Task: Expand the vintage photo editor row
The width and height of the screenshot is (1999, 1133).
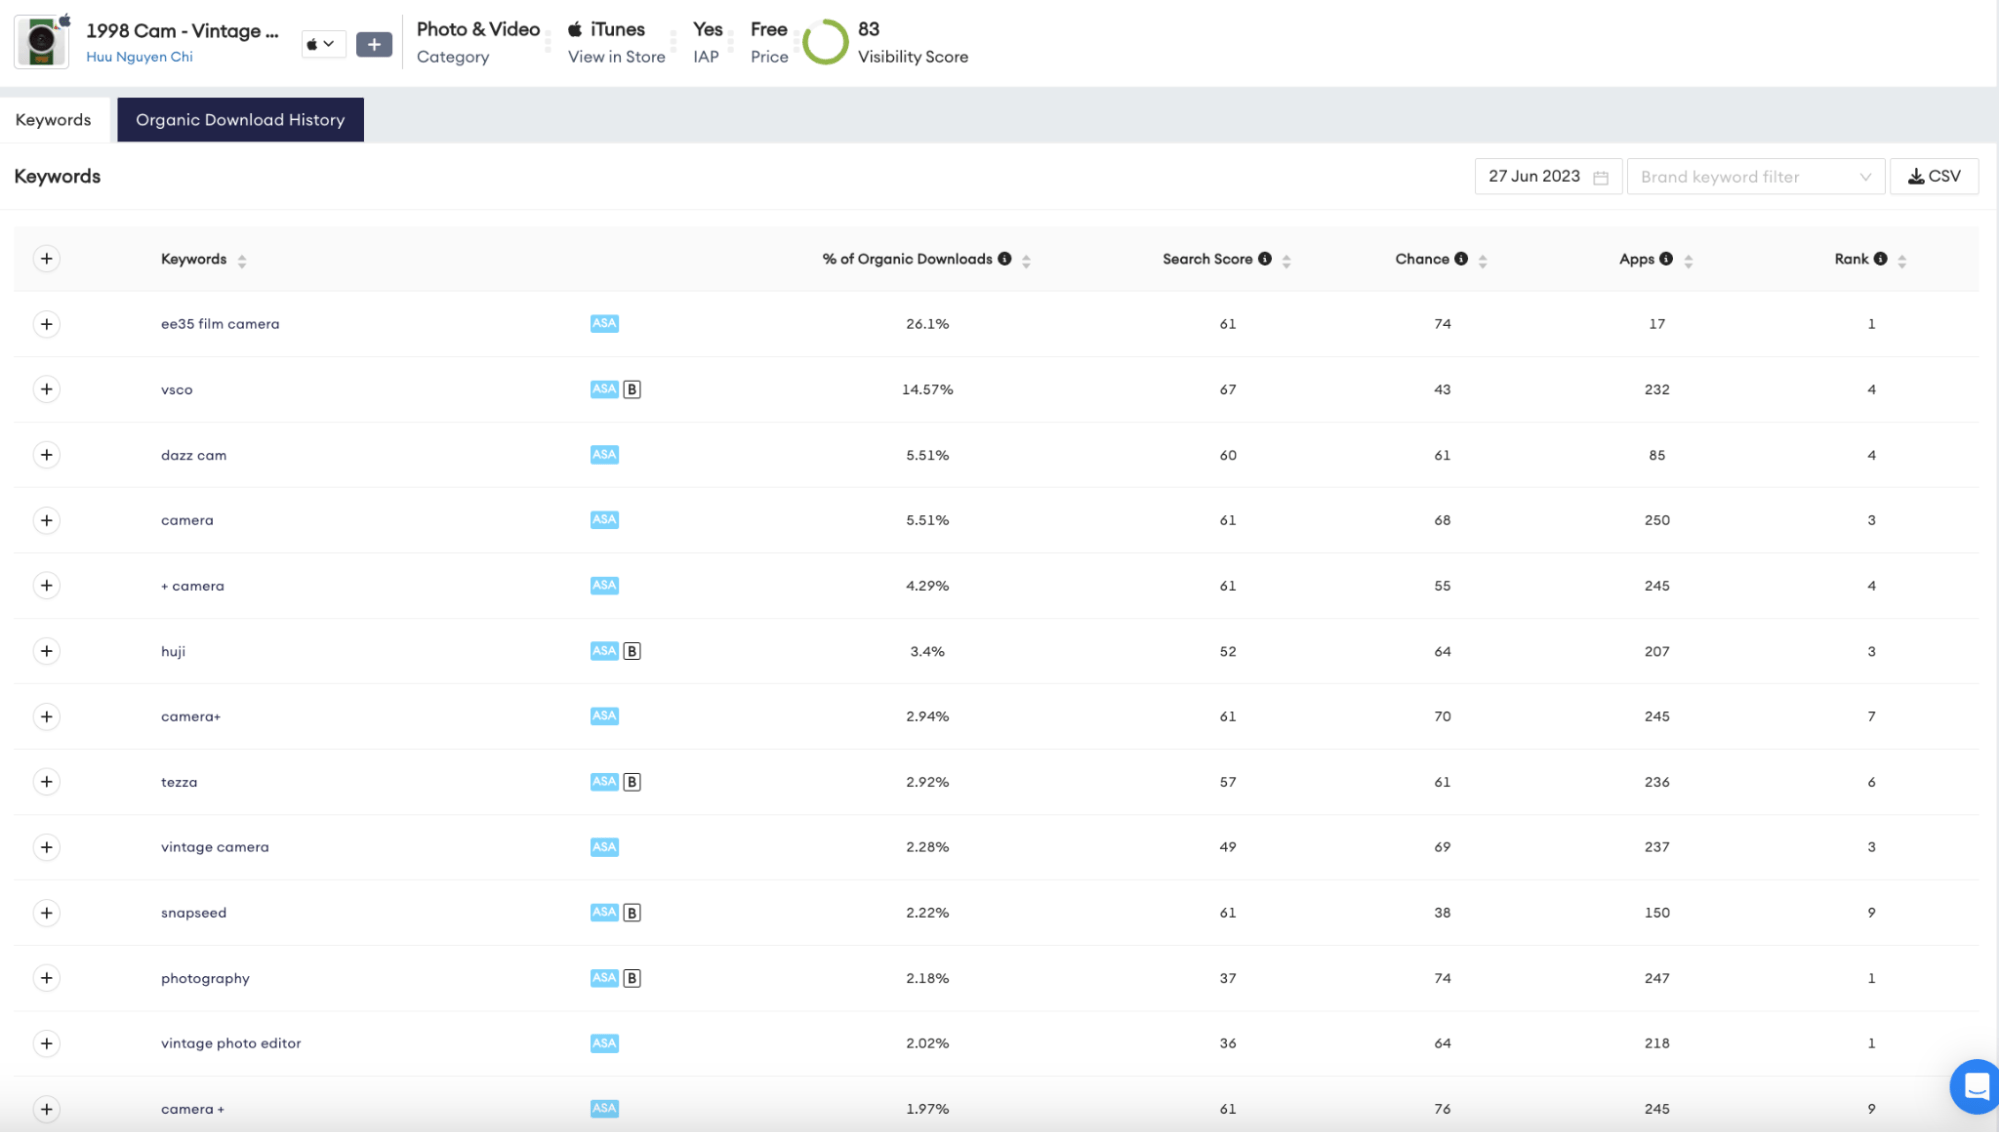Action: (46, 1044)
